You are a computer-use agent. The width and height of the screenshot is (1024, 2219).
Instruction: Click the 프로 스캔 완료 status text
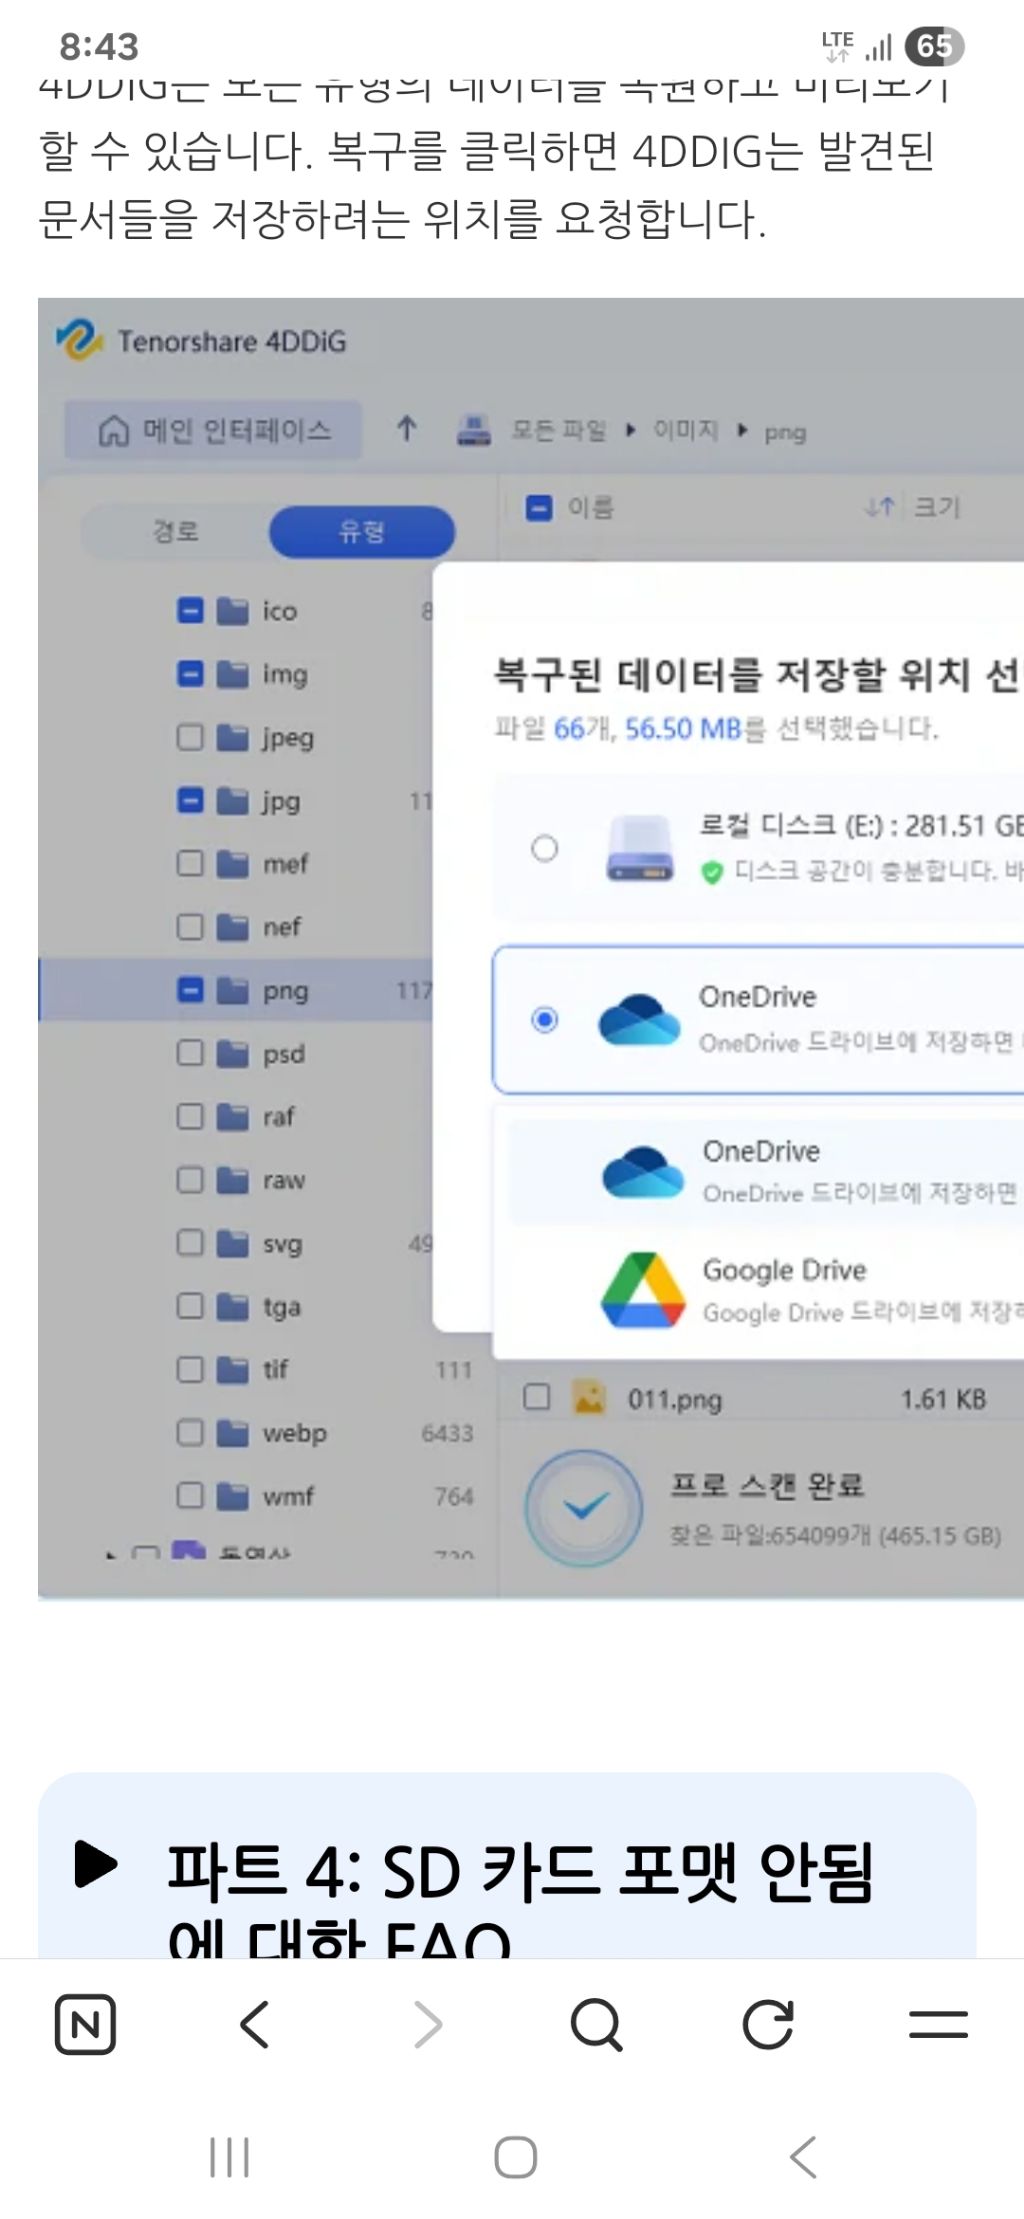click(767, 1485)
